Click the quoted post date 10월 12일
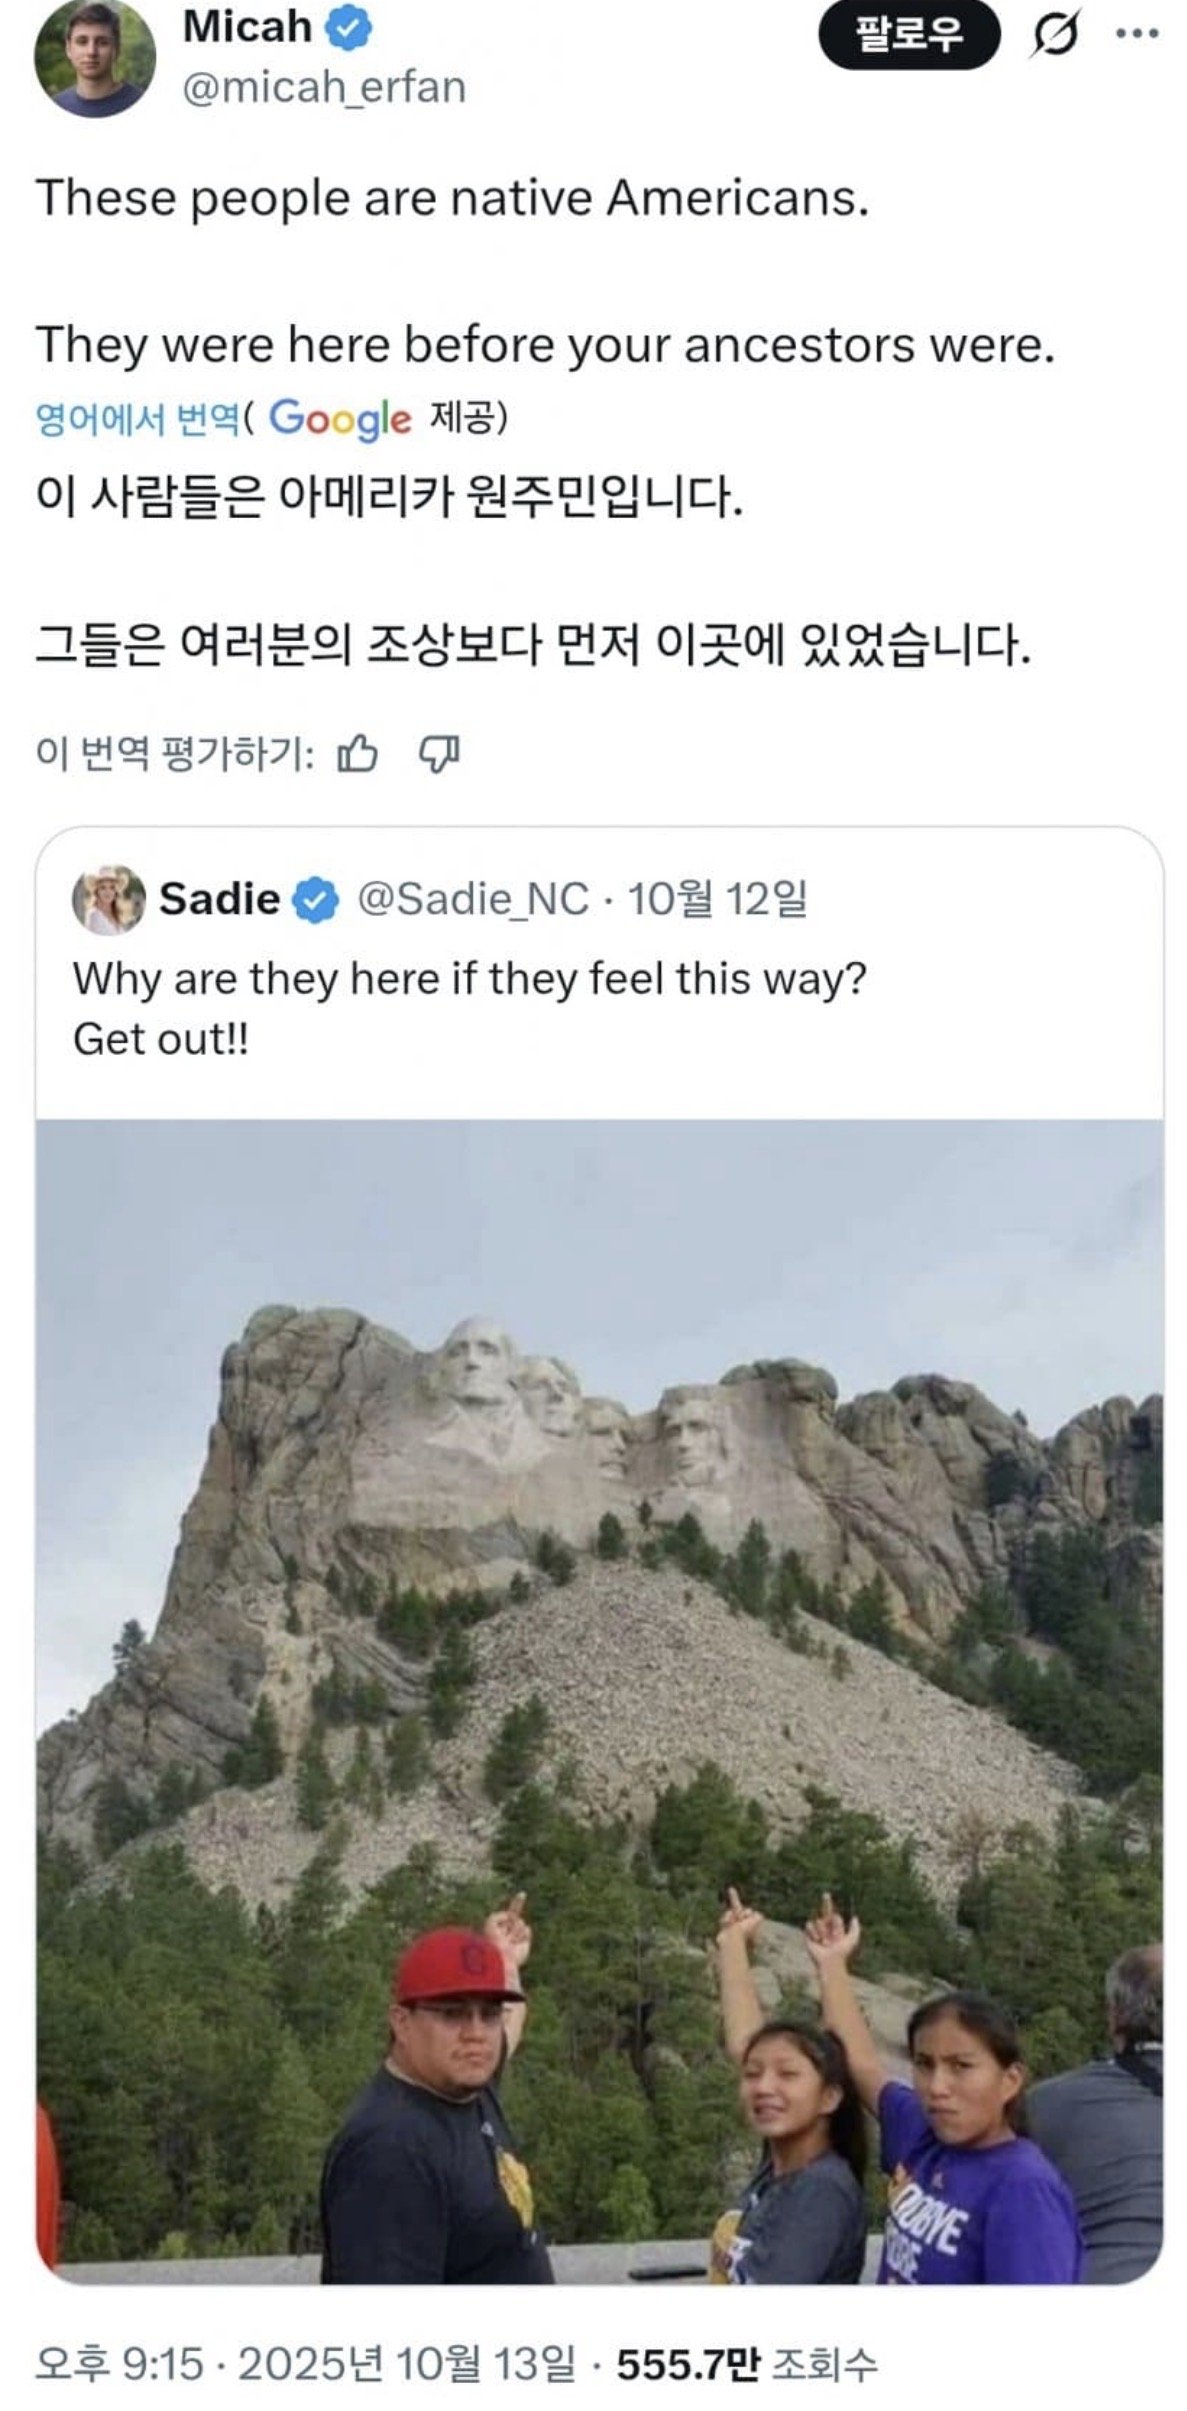 (717, 899)
